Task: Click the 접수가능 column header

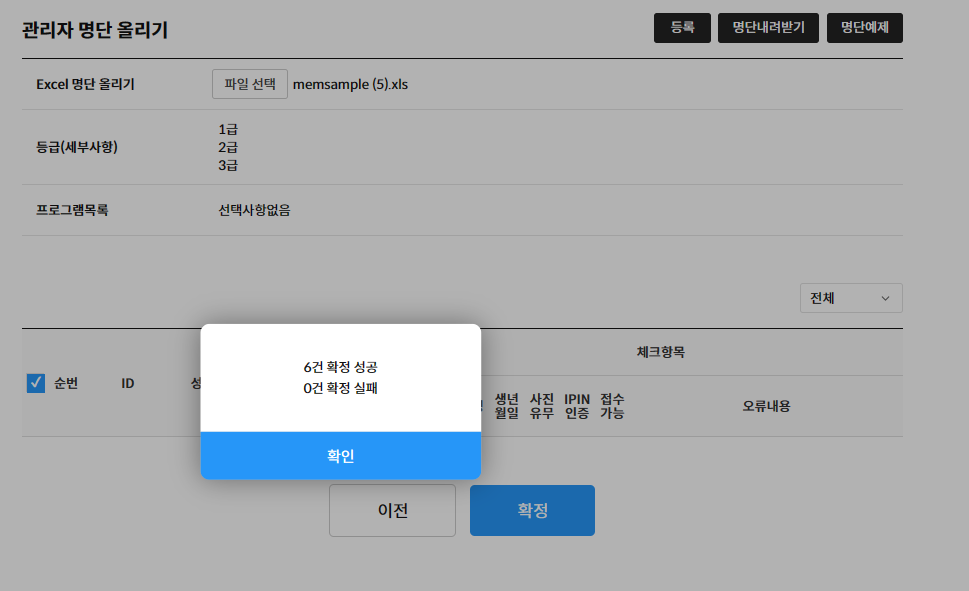Action: pos(612,406)
